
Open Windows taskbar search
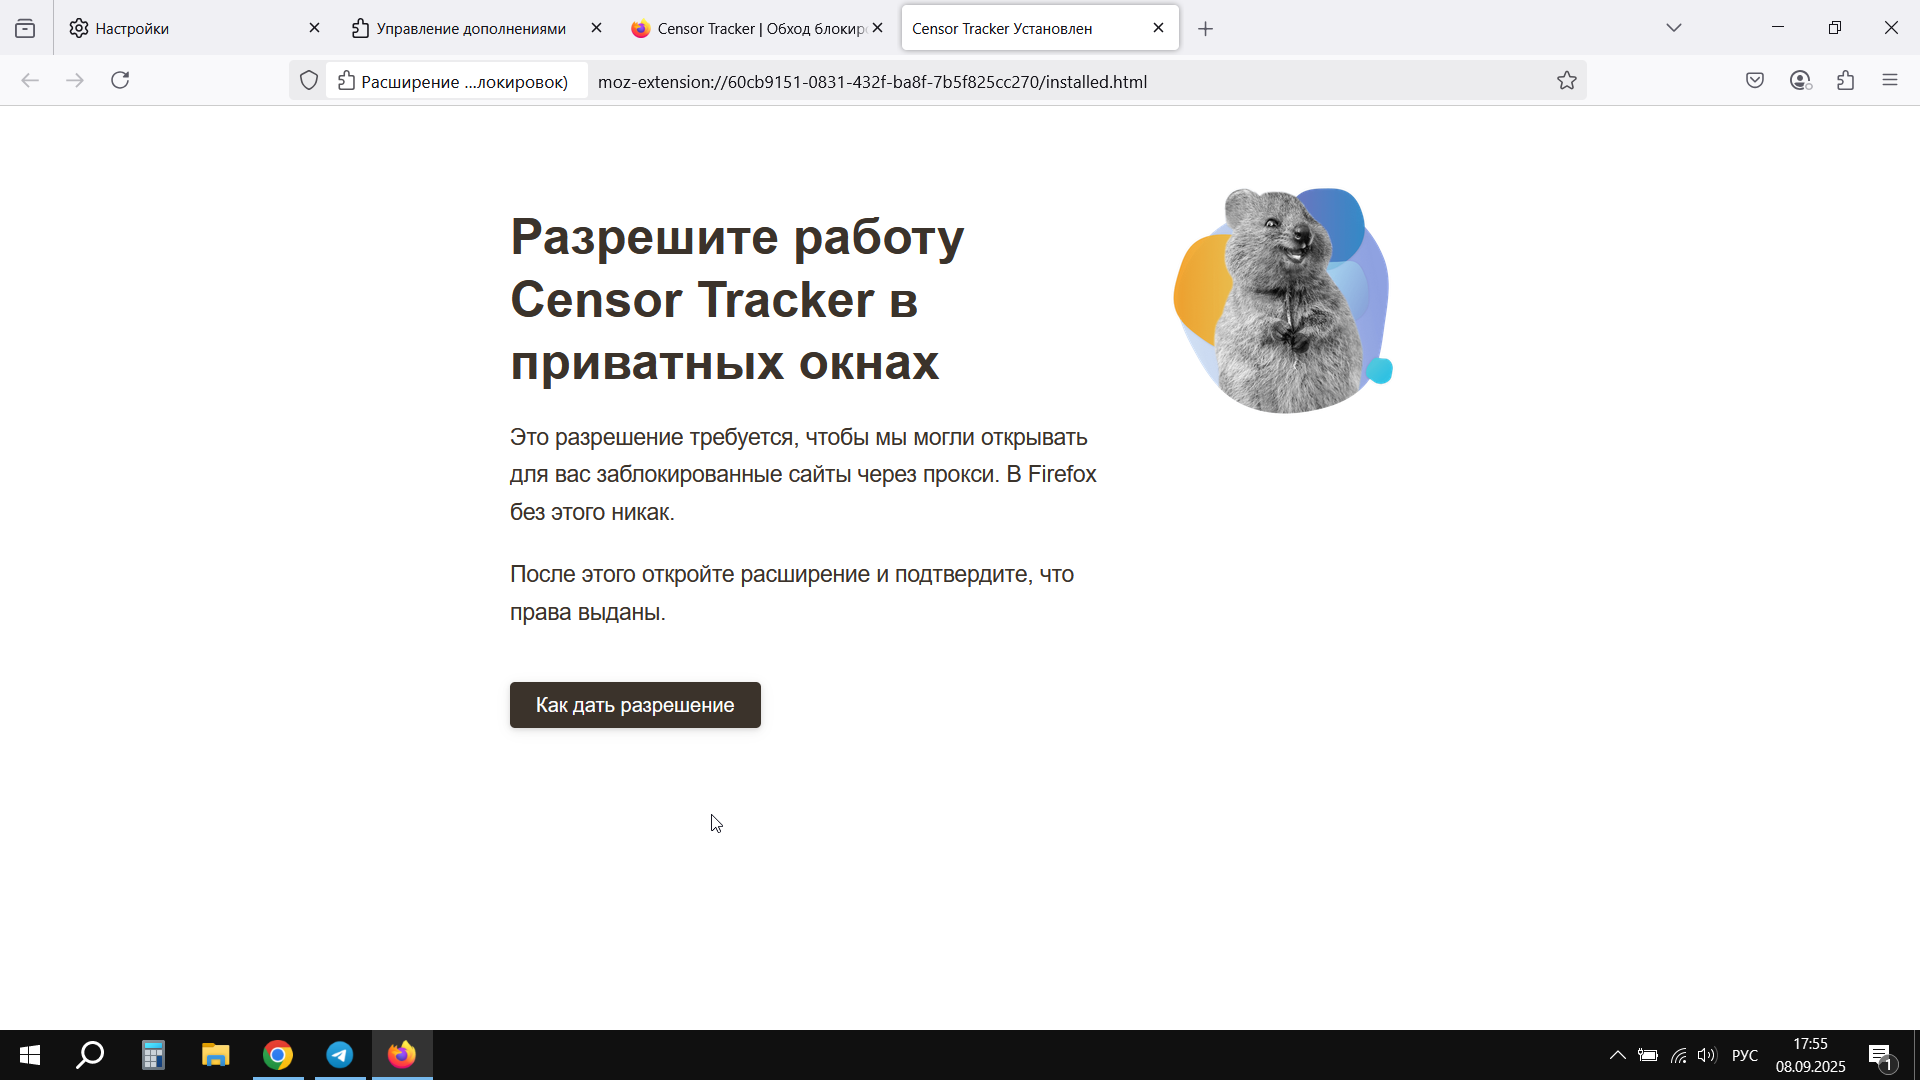91,1055
